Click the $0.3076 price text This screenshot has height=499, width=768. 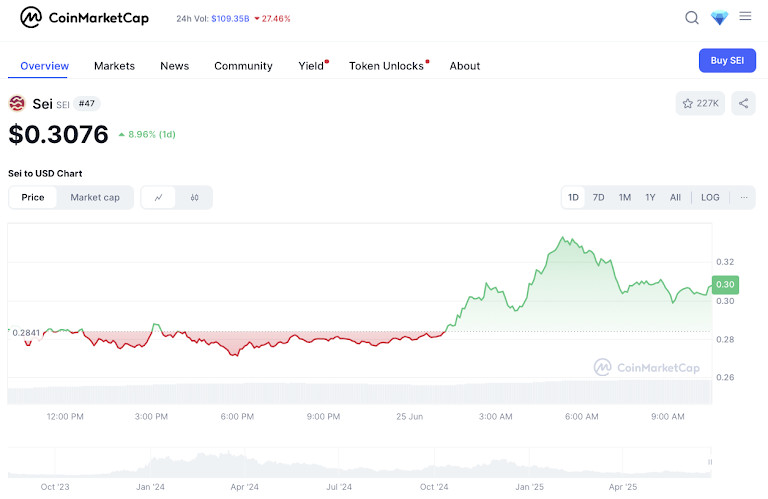pos(58,134)
